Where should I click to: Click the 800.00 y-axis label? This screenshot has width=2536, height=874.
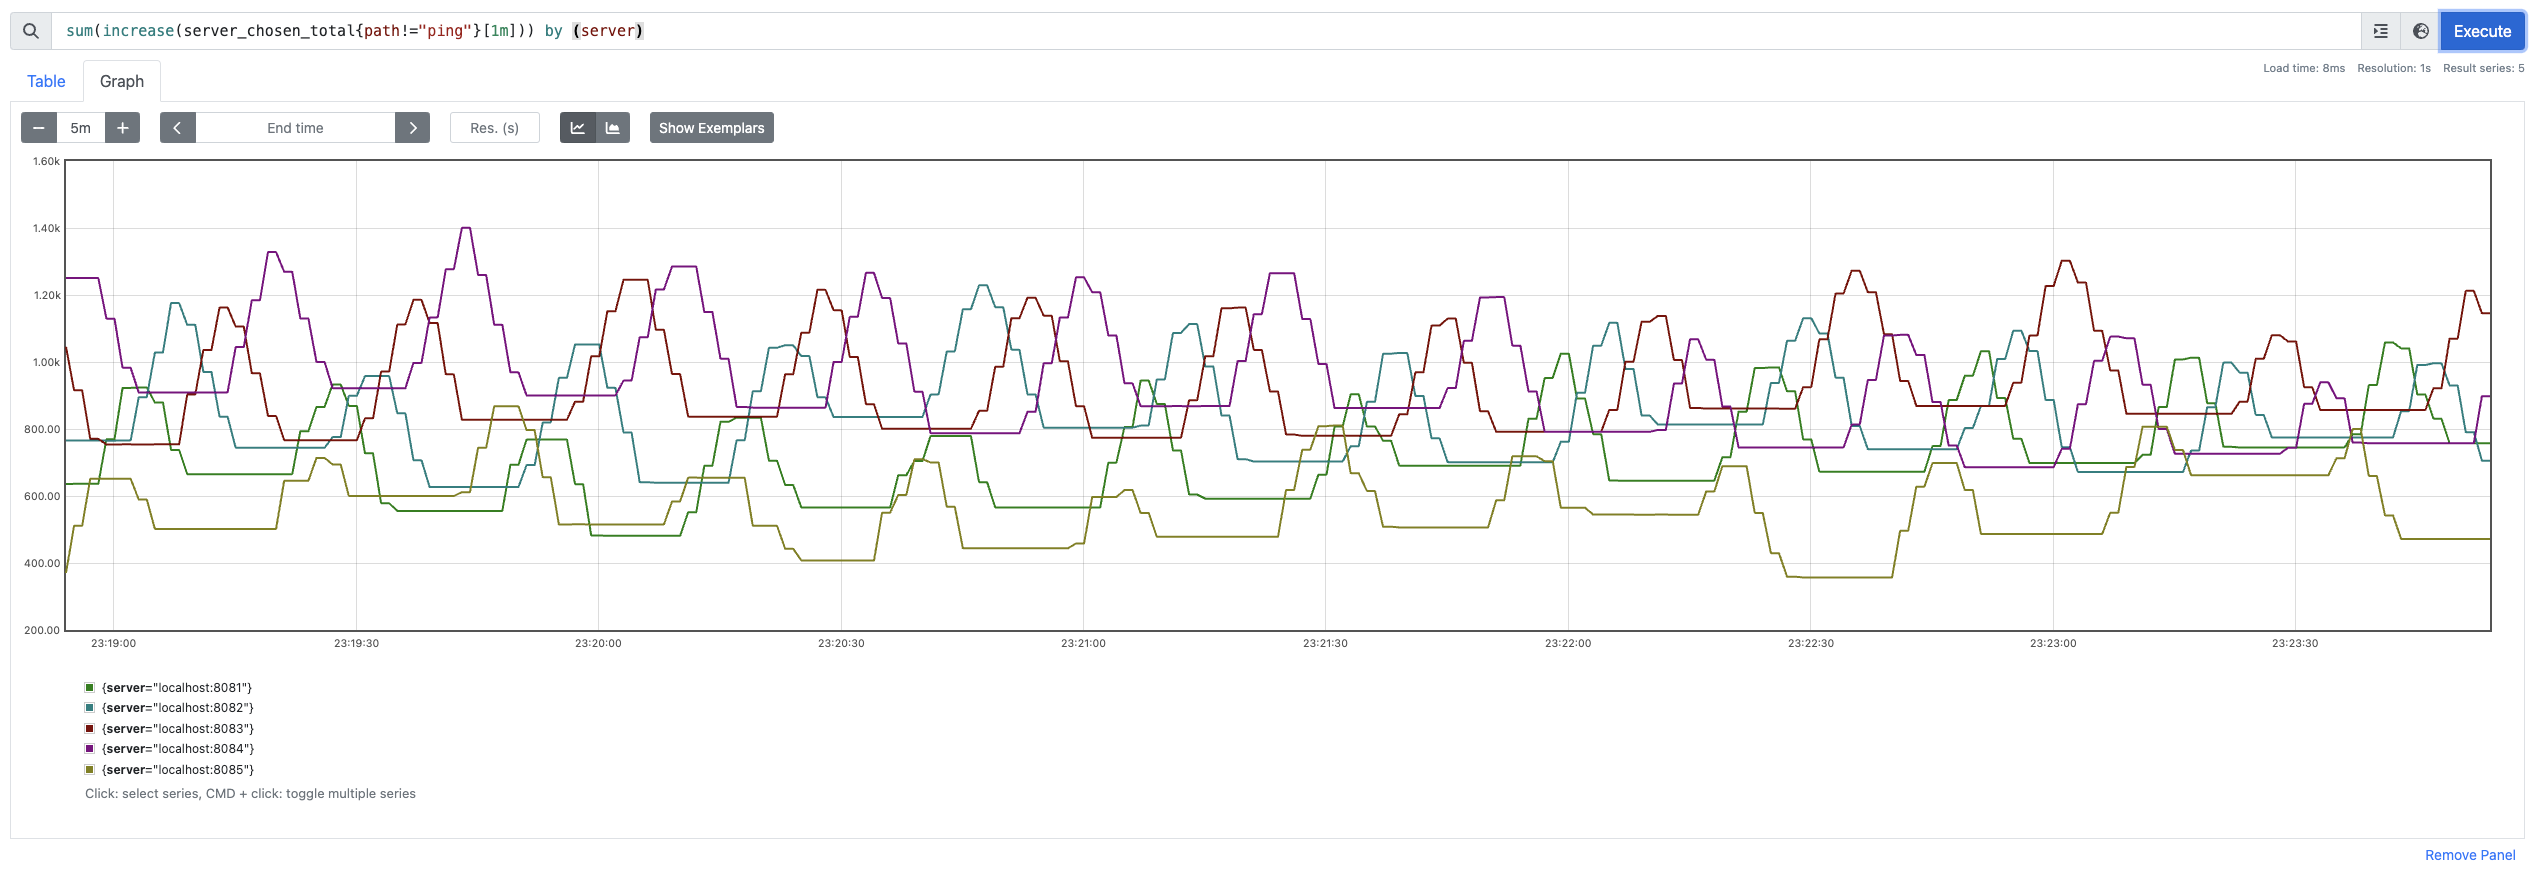[x=42, y=429]
